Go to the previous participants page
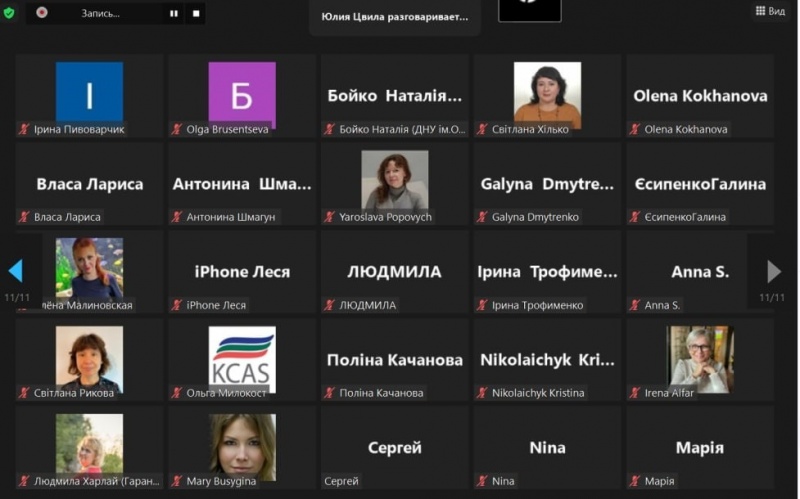The width and height of the screenshot is (800, 499). click(16, 270)
